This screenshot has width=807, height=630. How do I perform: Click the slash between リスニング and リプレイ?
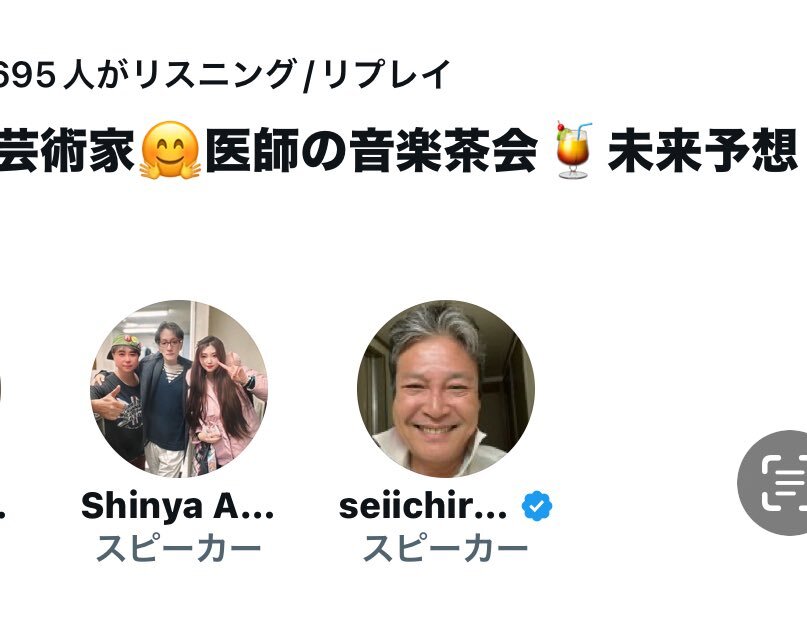click(x=312, y=75)
